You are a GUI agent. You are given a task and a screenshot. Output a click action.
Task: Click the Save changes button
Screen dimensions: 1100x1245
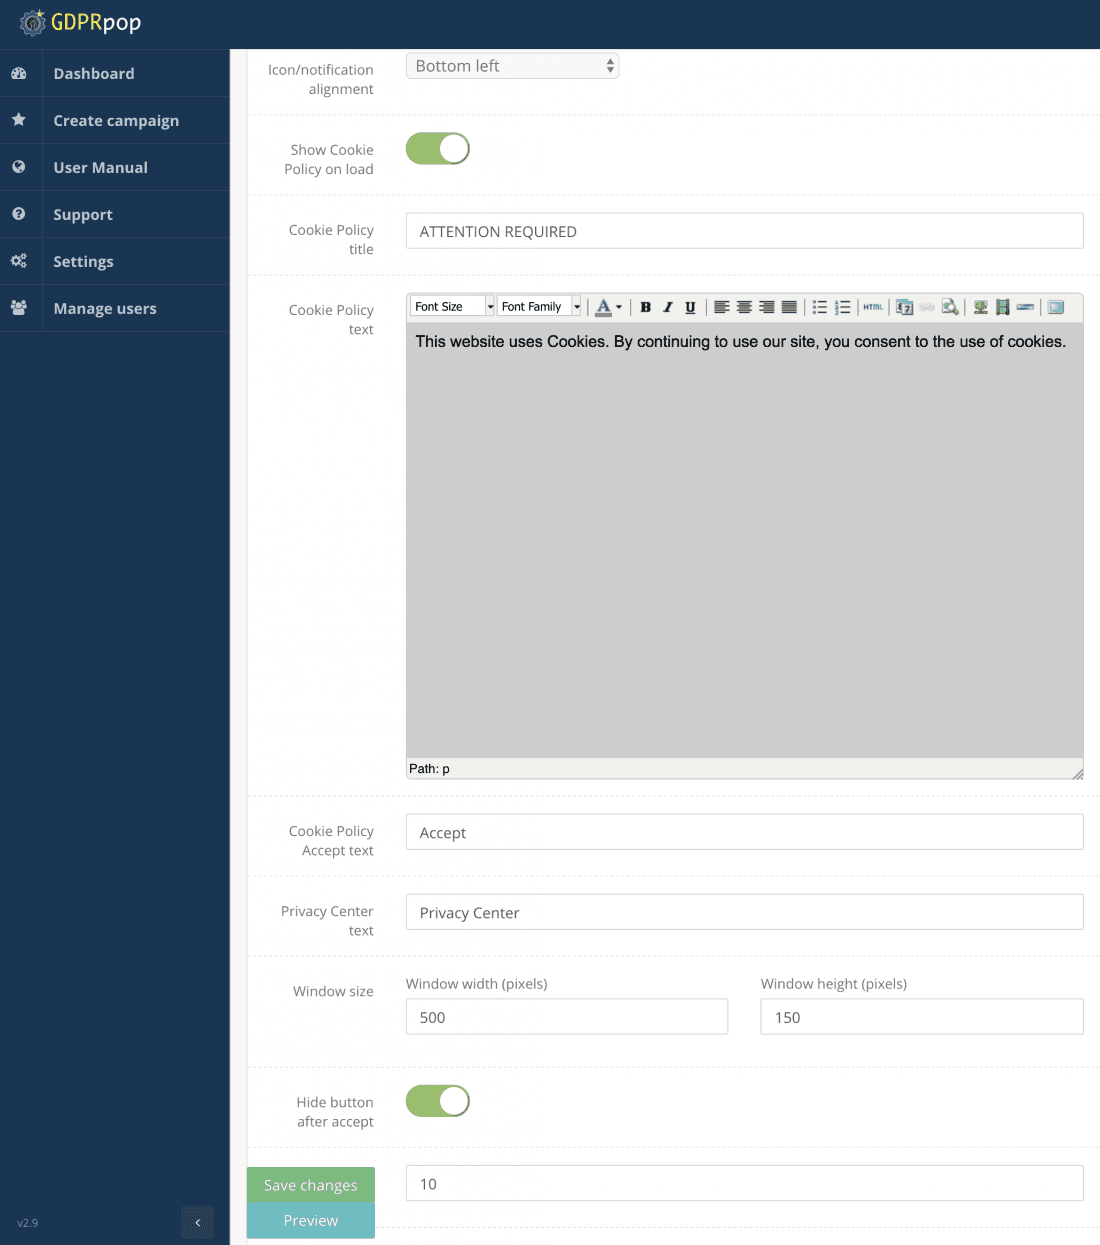click(x=311, y=1185)
